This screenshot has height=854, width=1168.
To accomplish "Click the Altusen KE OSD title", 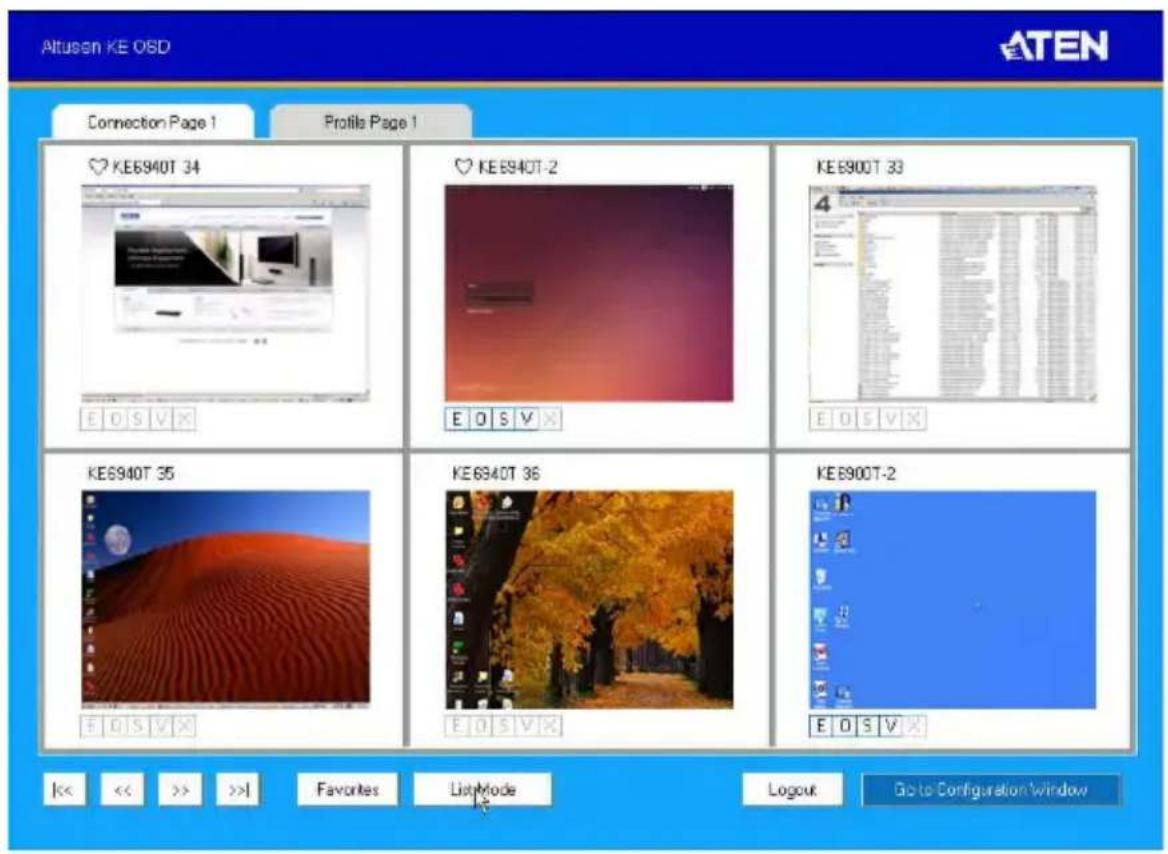I will 106,47.
